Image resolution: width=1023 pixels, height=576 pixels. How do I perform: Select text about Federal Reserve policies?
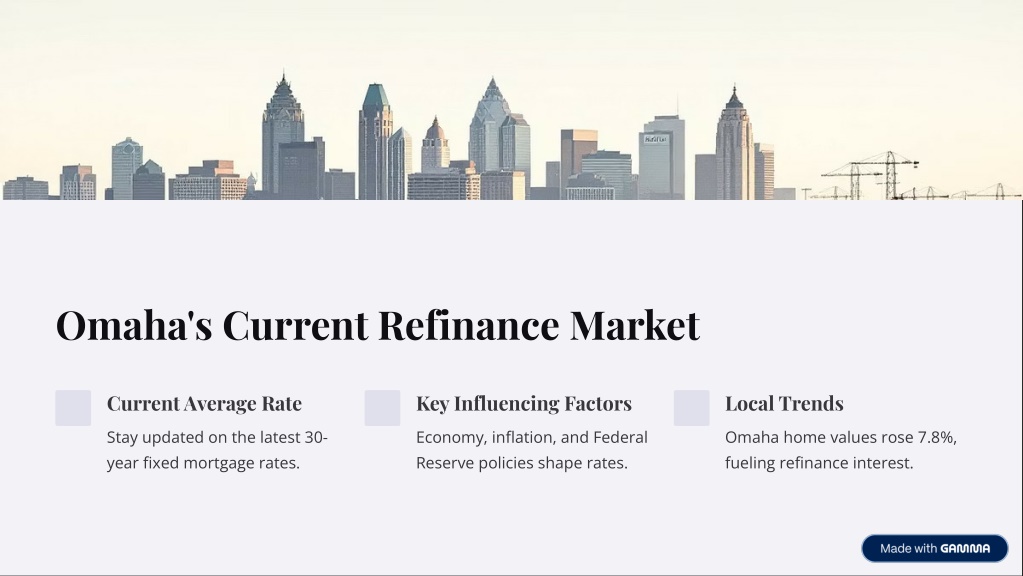point(532,450)
